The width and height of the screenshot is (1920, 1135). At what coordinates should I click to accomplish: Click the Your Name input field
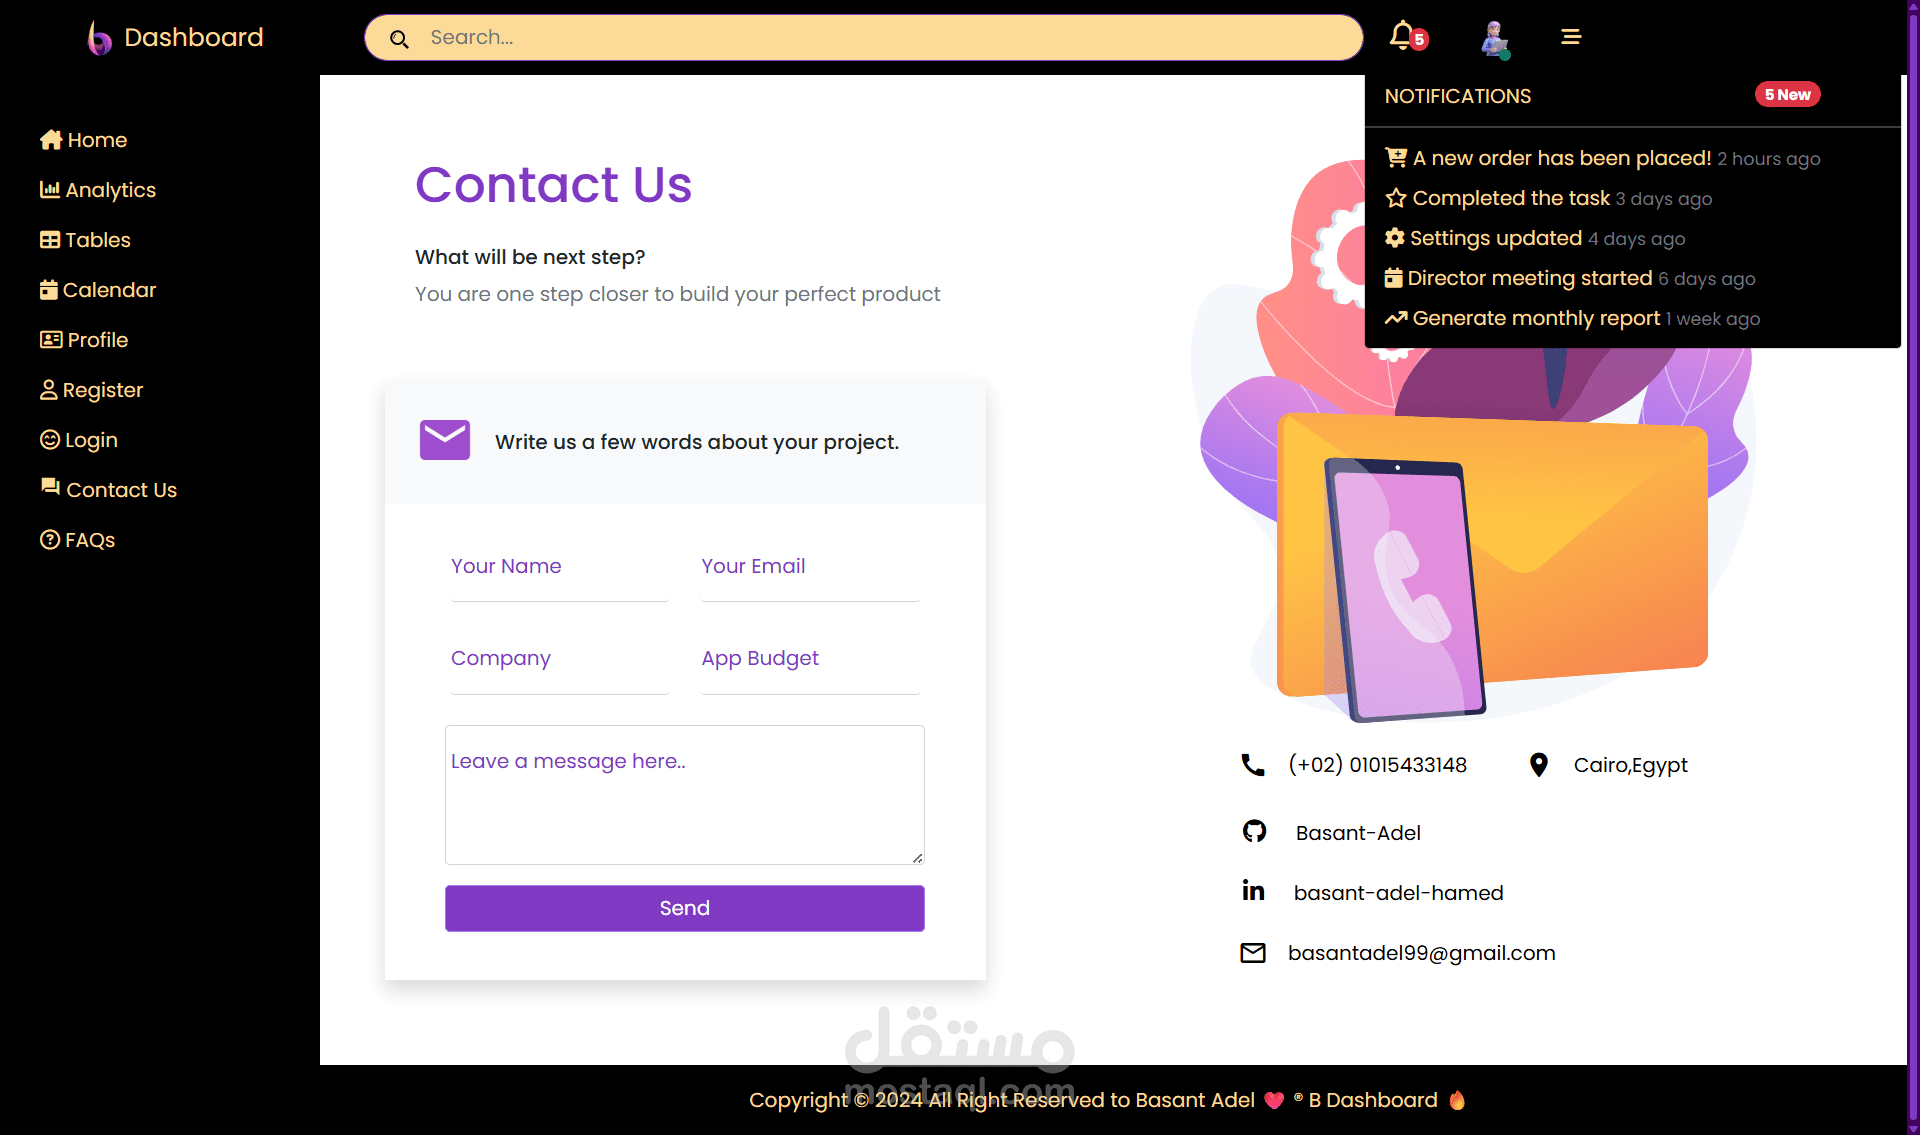pyautogui.click(x=560, y=568)
